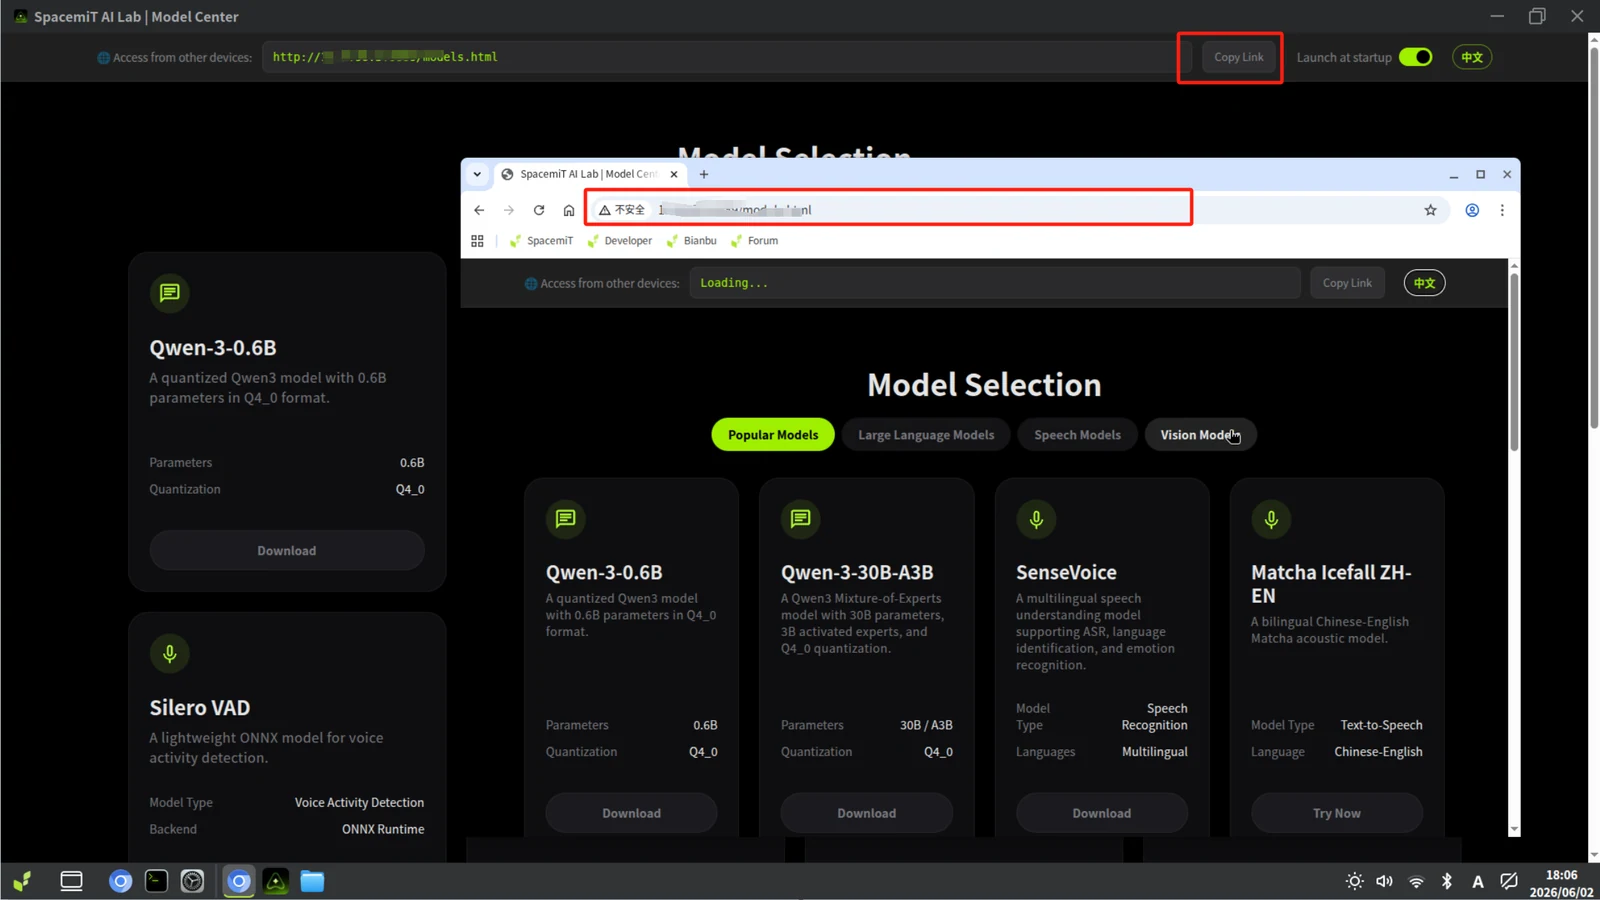Switch language with 中文 in outer app header
The height and width of the screenshot is (900, 1600).
click(1472, 57)
